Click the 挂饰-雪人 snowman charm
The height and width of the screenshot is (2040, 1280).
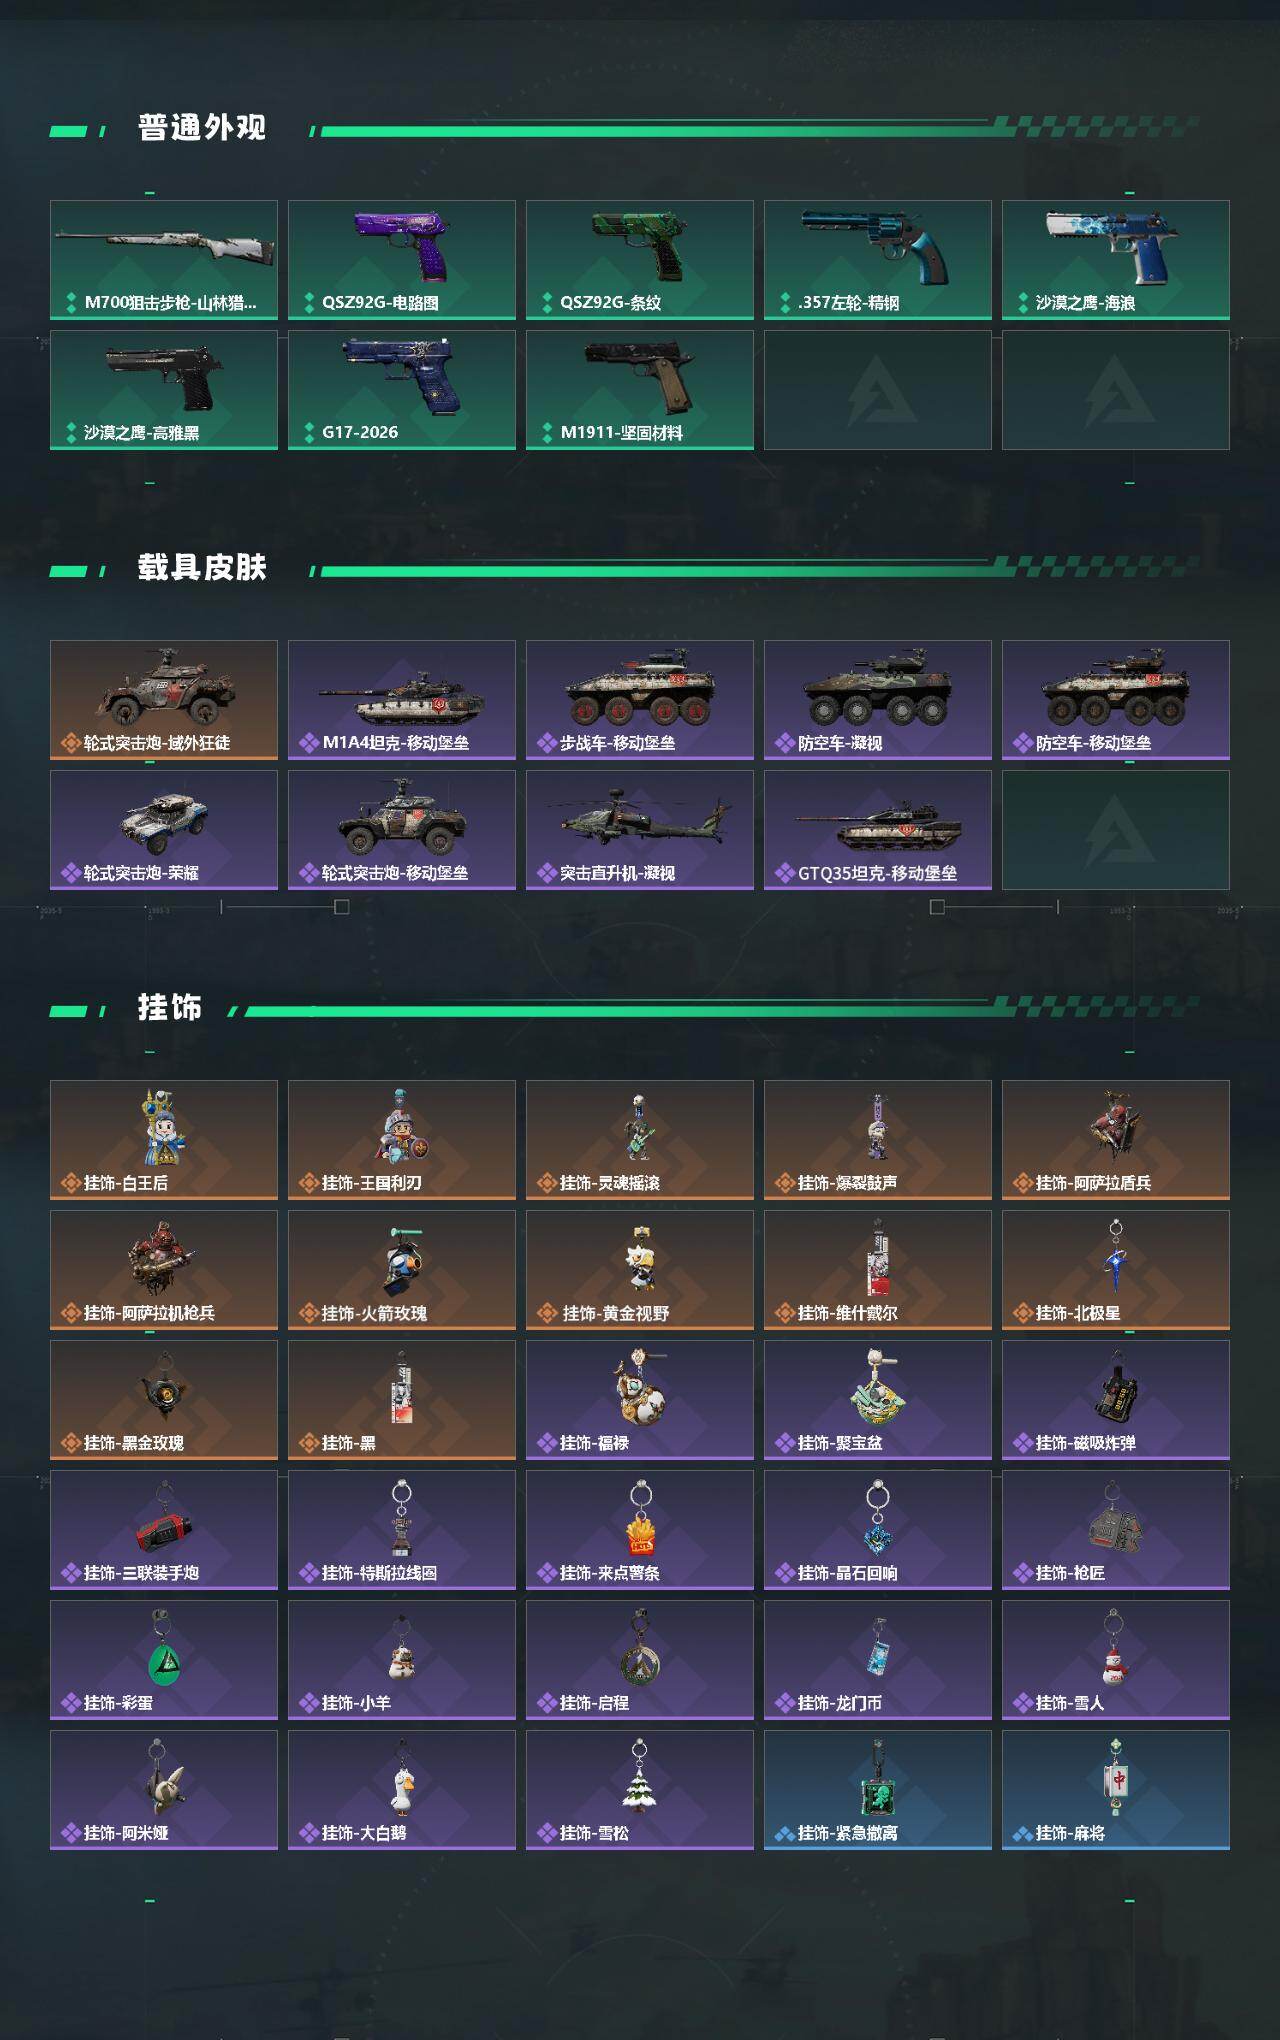(x=1116, y=1660)
